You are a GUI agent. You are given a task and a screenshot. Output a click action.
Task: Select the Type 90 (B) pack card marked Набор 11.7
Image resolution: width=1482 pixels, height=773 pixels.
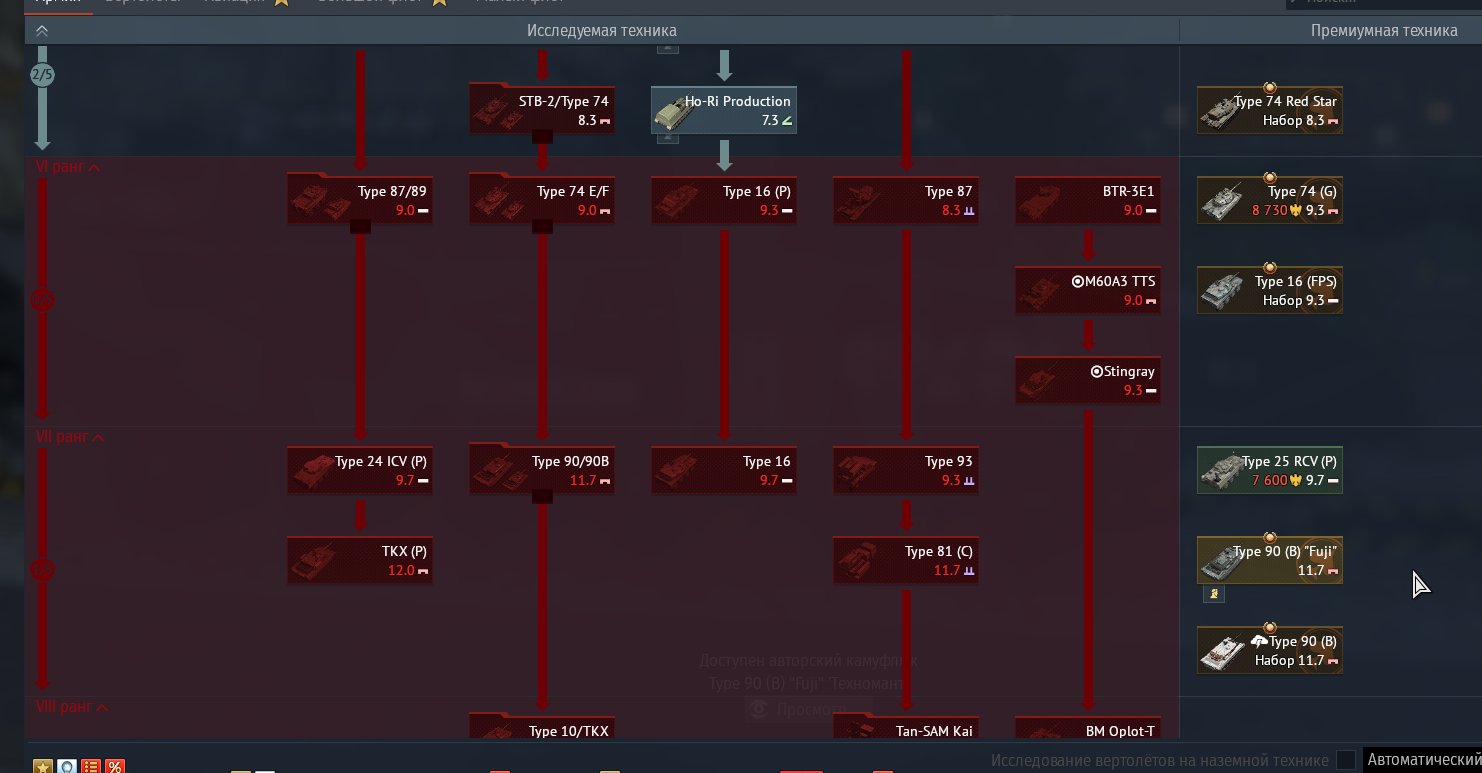tap(1270, 650)
